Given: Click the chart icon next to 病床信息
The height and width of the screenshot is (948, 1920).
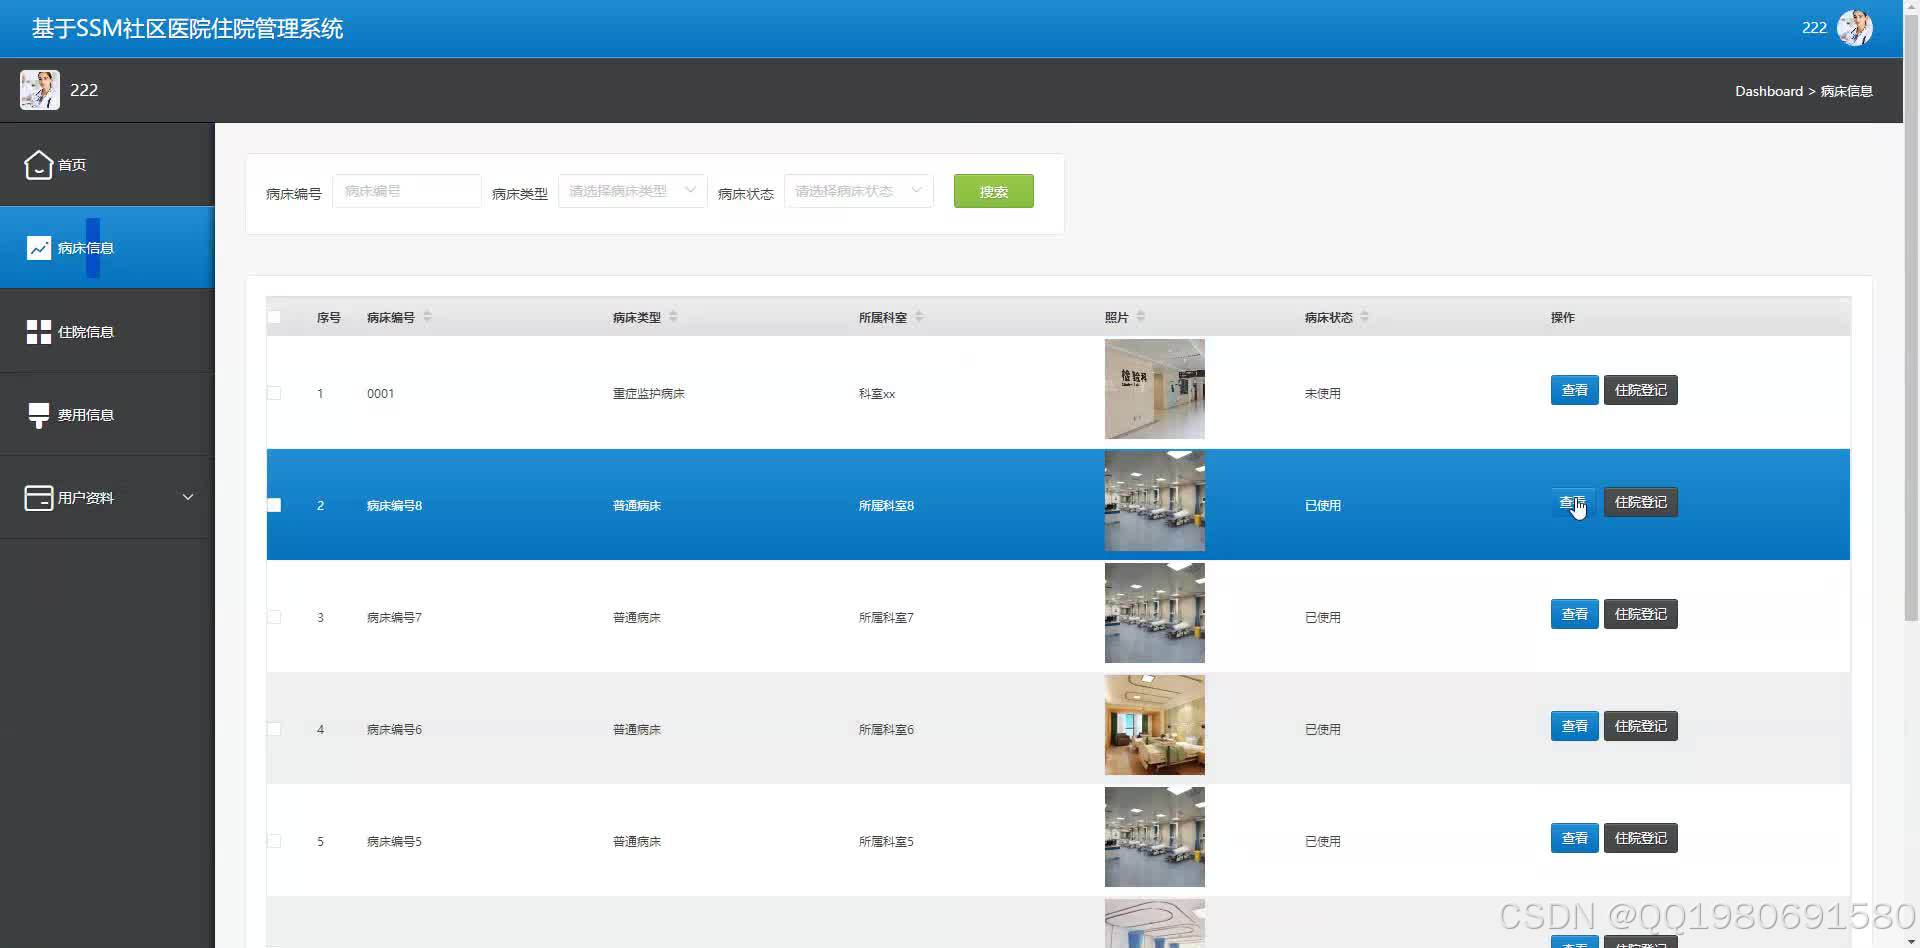Looking at the screenshot, I should 38,248.
